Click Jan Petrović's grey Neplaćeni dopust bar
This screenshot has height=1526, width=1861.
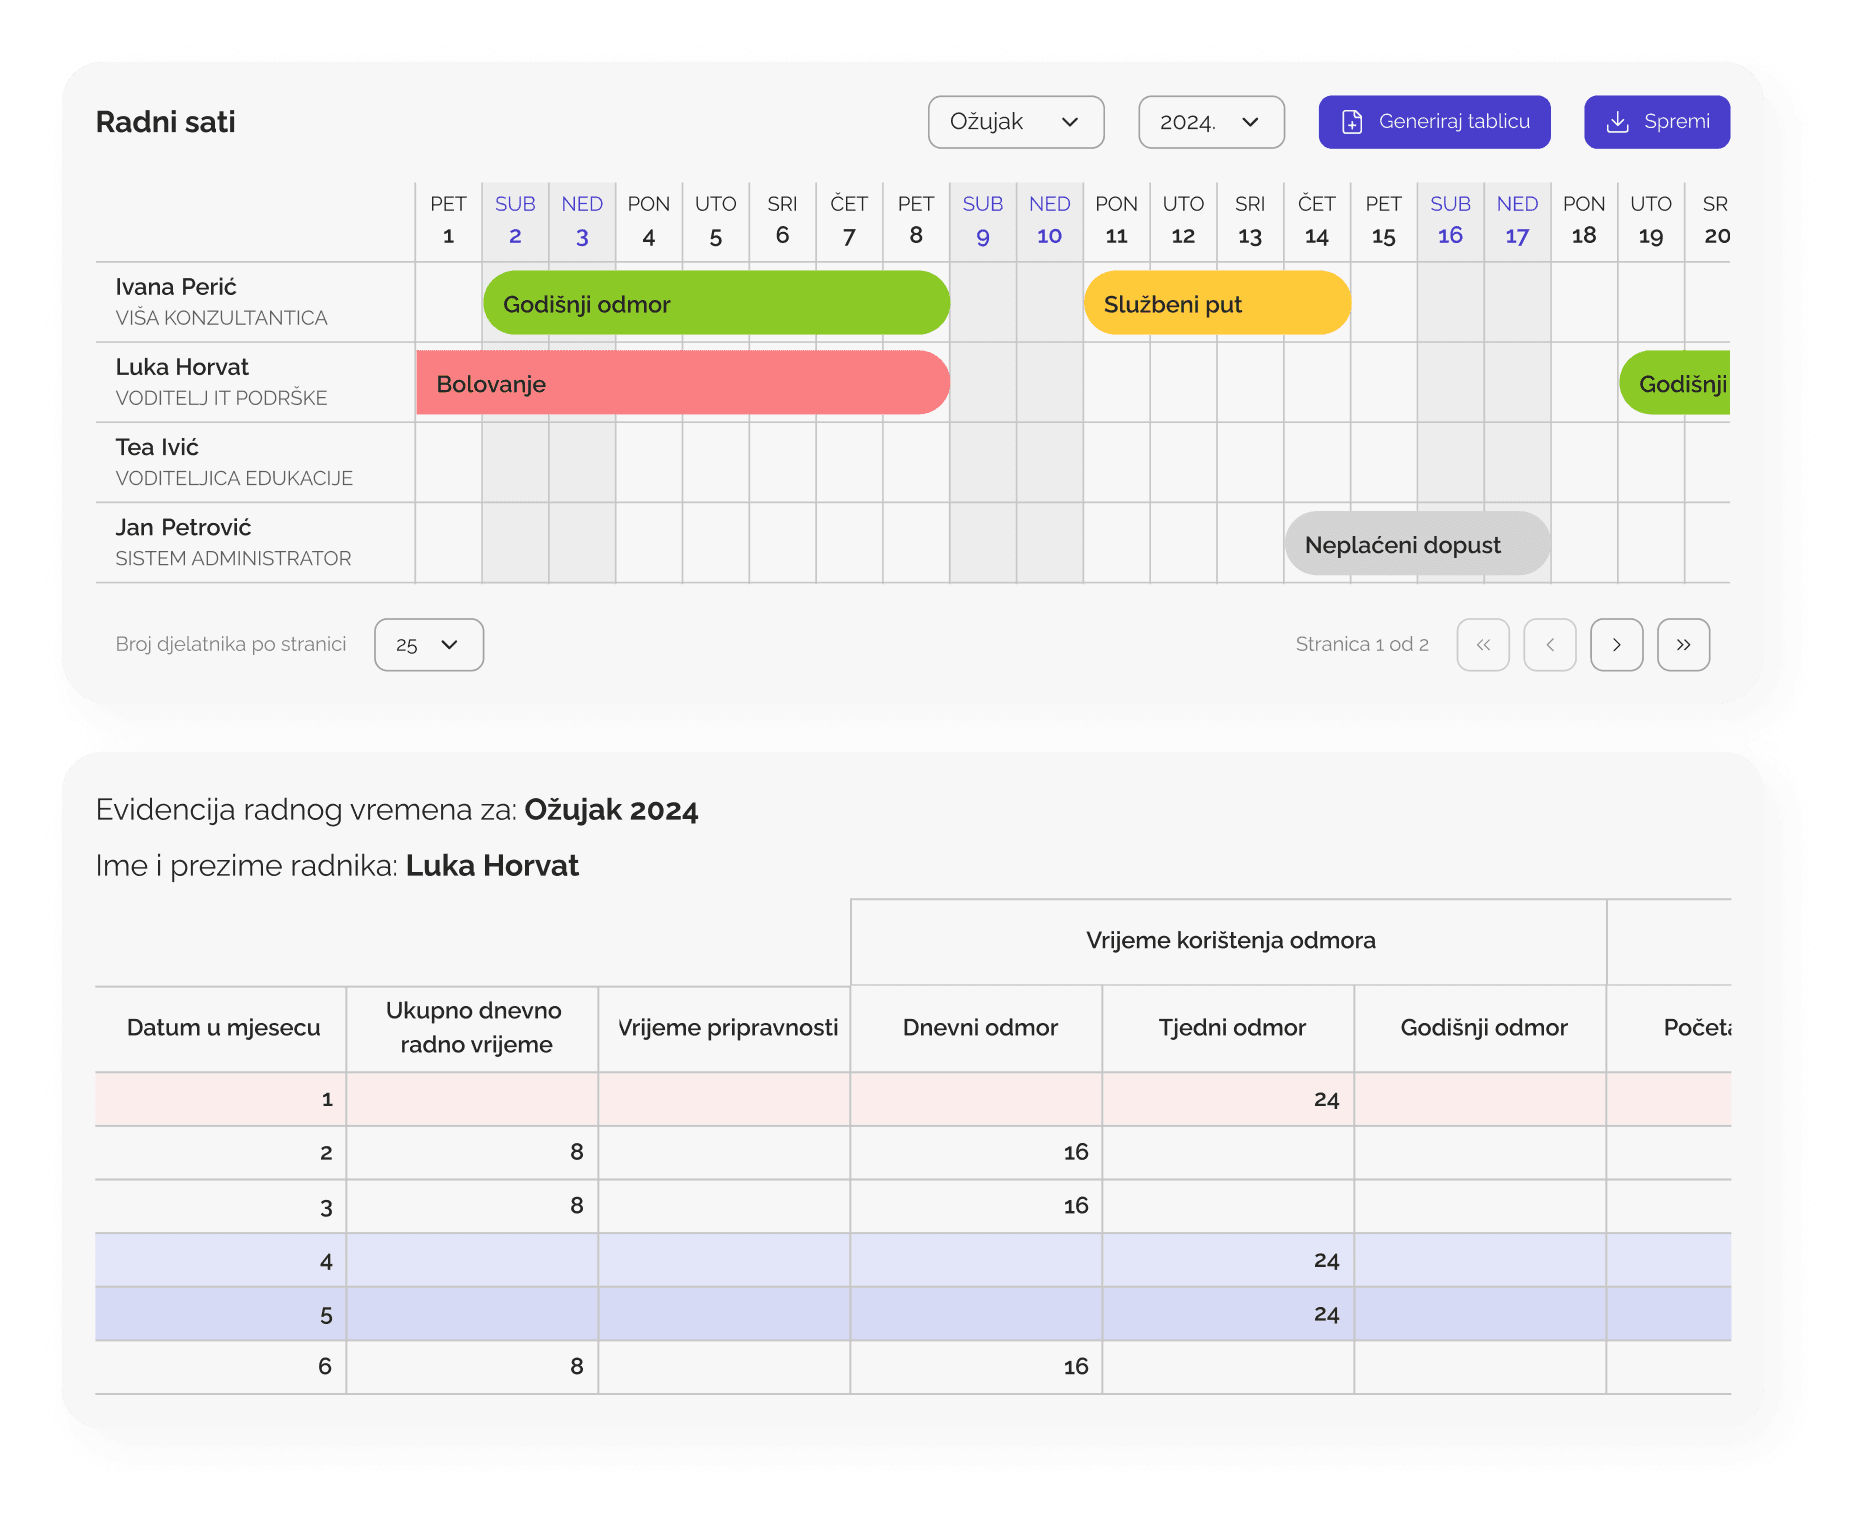[1416, 545]
